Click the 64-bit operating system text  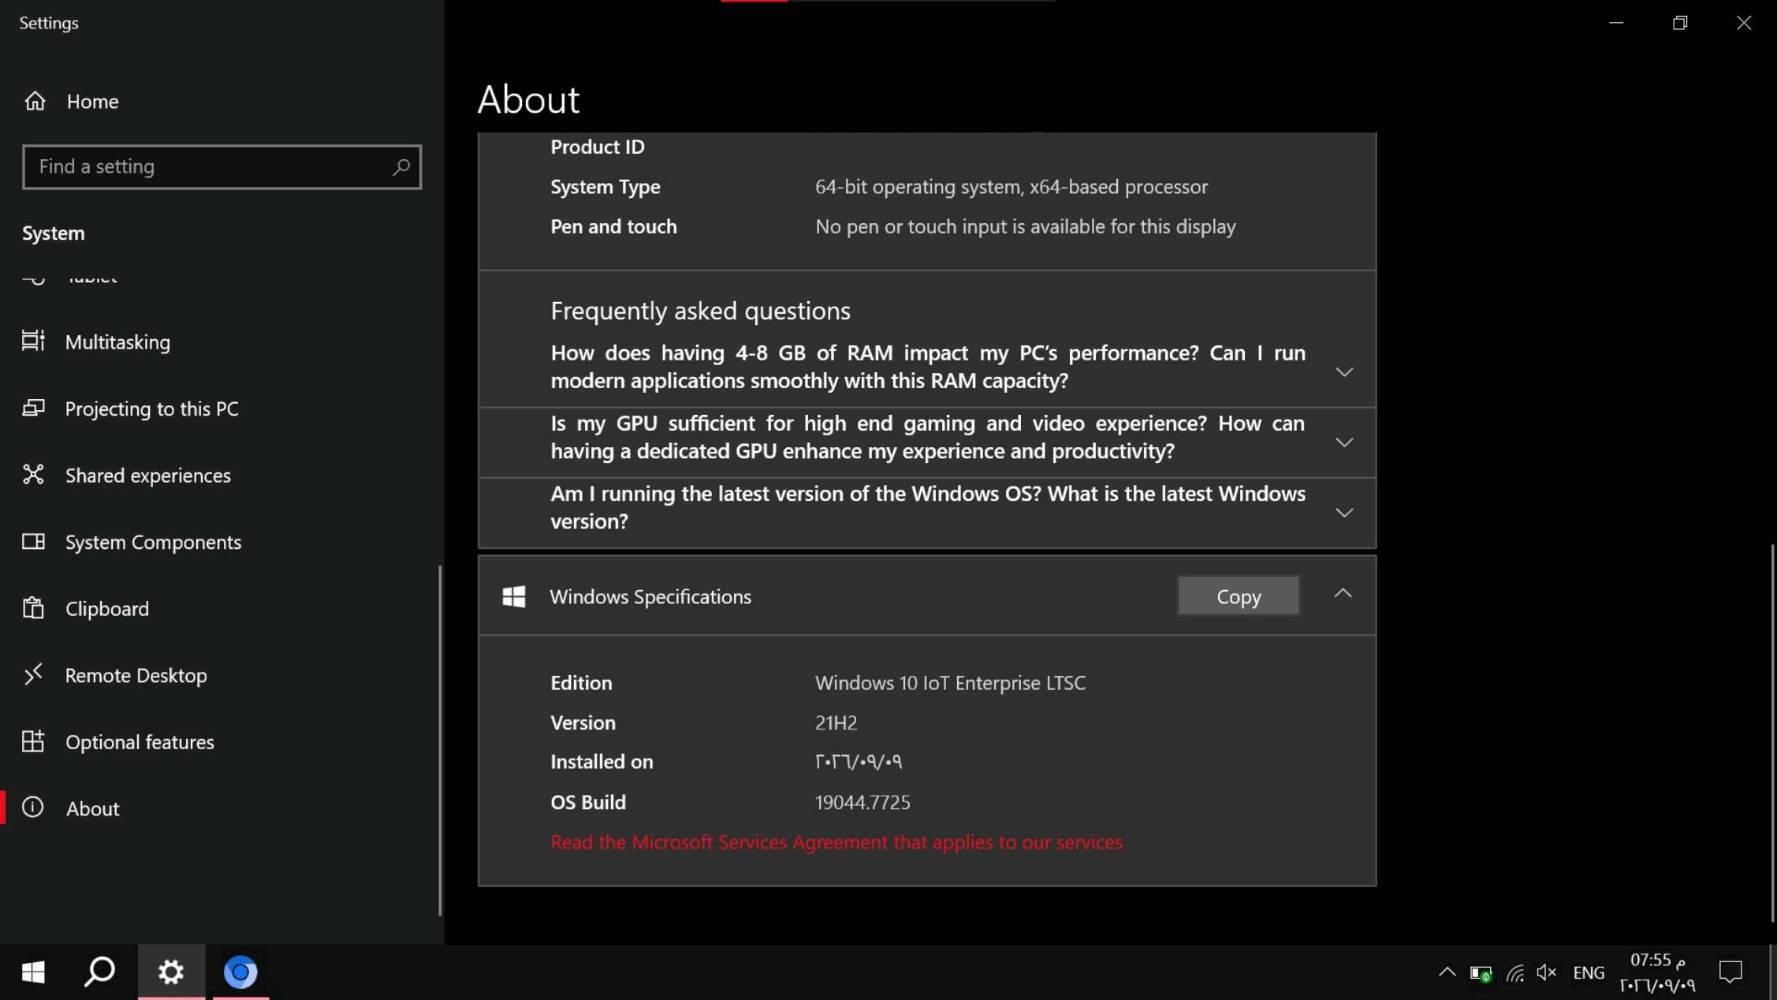coord(1011,187)
